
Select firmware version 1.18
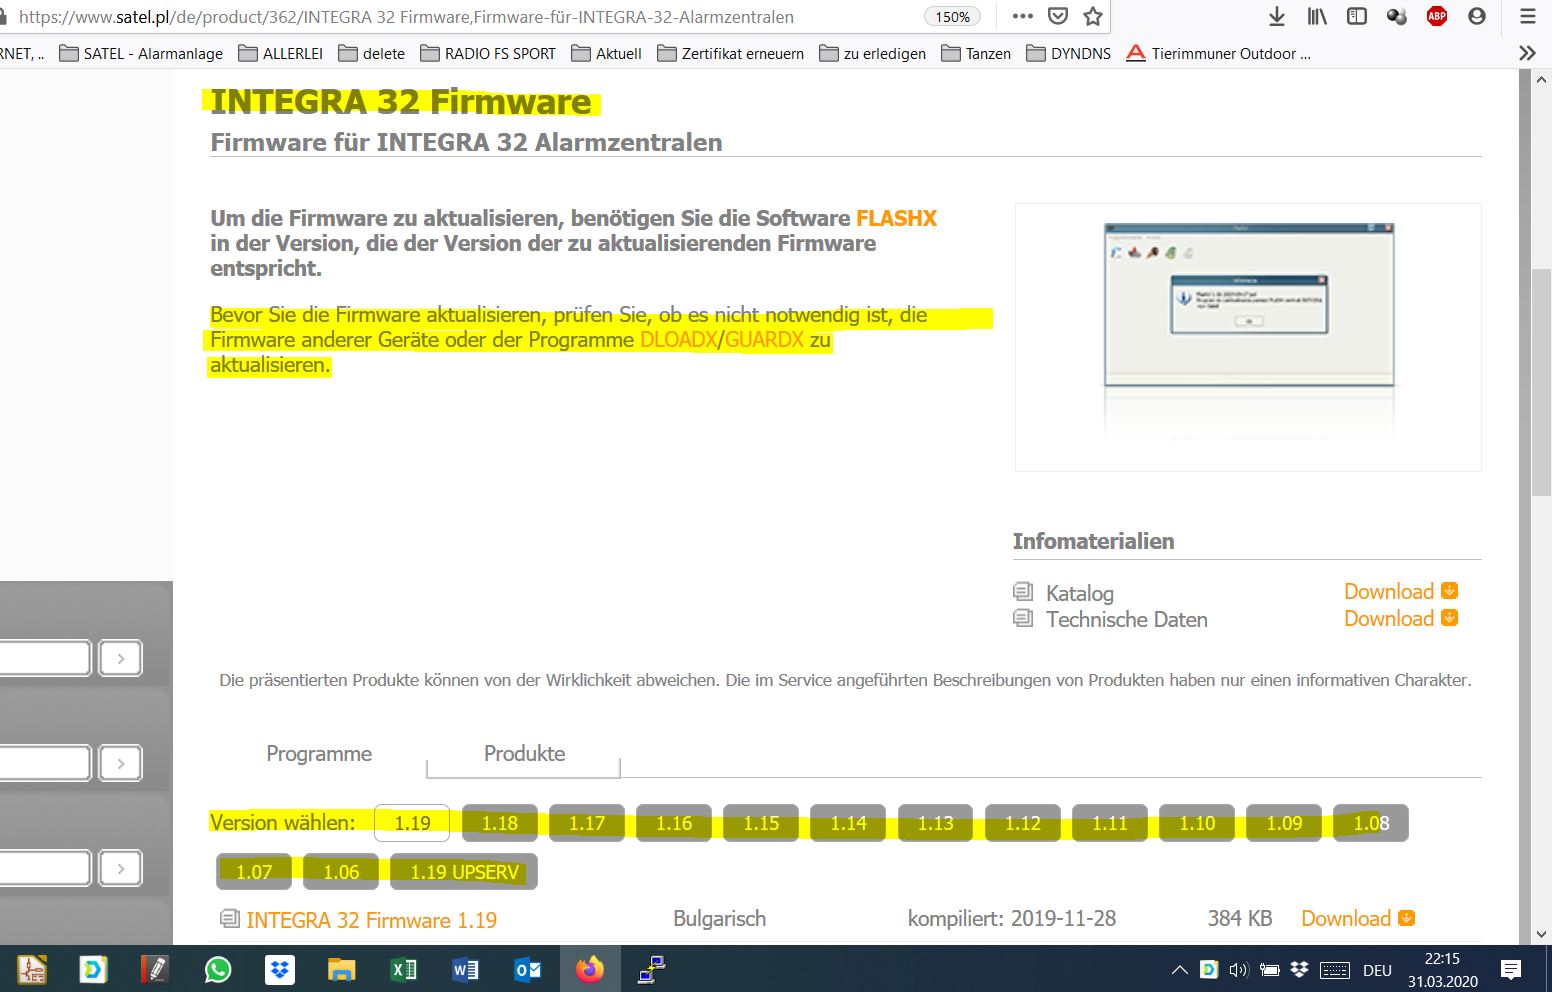pyautogui.click(x=499, y=823)
